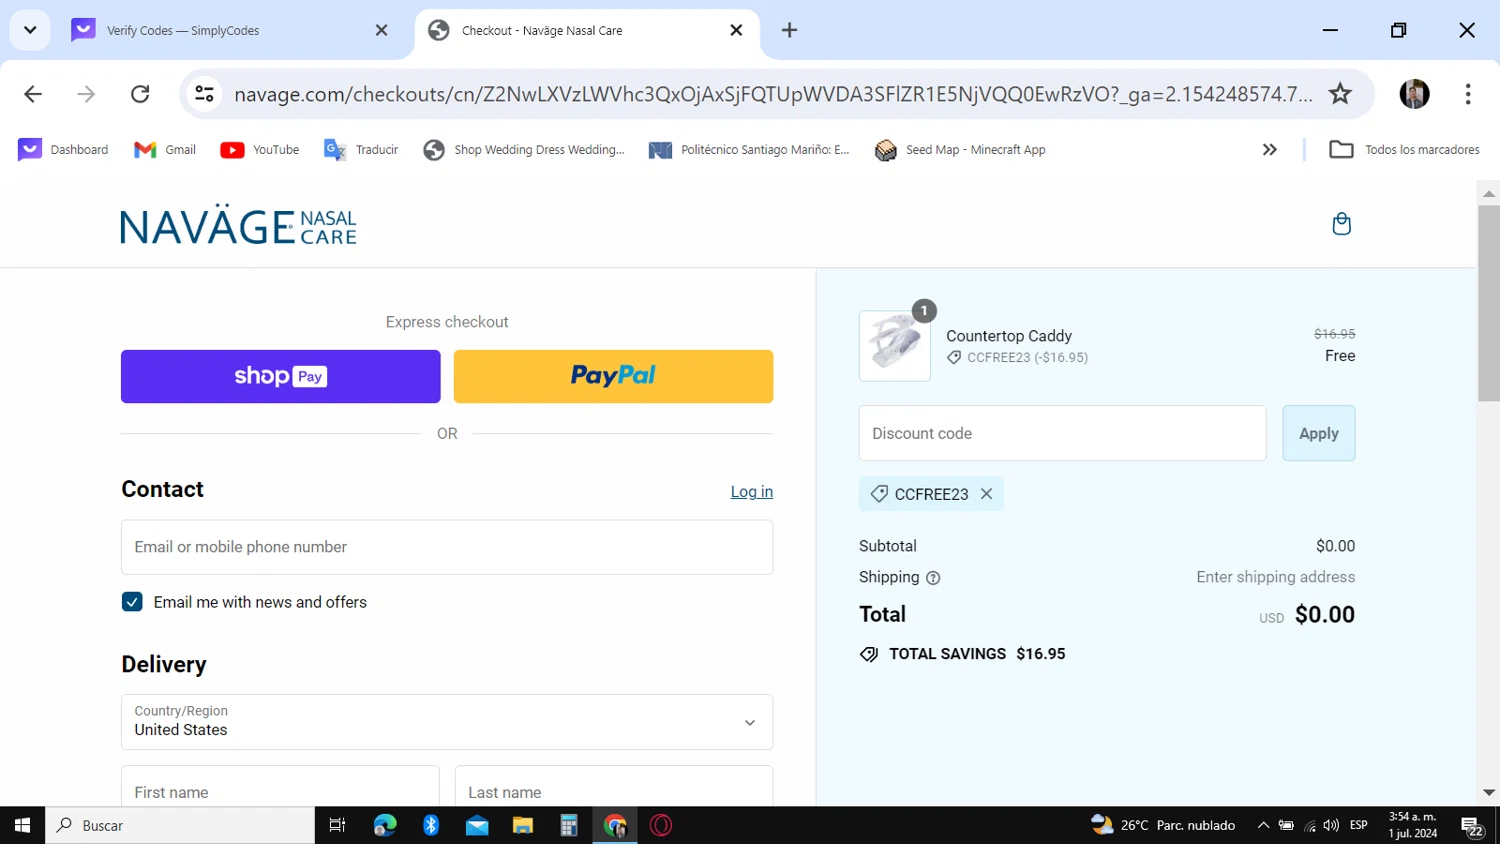The image size is (1500, 844).
Task: Click the Discount code input field
Action: coord(1062,434)
